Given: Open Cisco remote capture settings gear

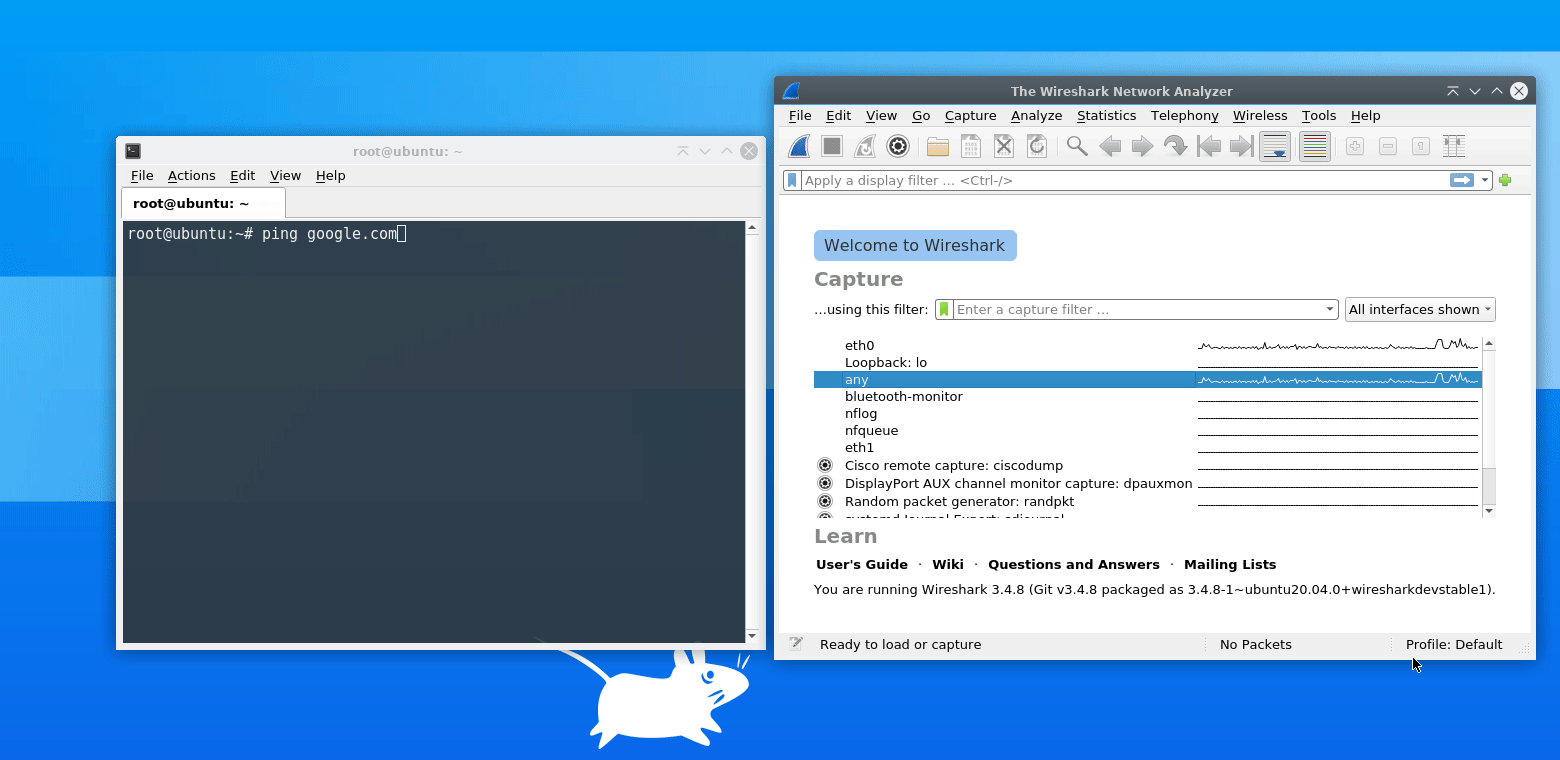Looking at the screenshot, I should (825, 465).
